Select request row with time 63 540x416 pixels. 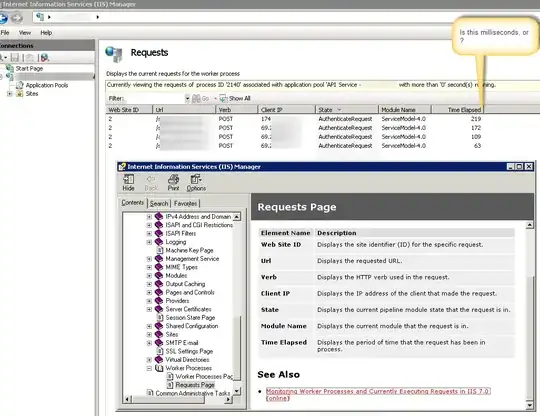click(x=295, y=146)
